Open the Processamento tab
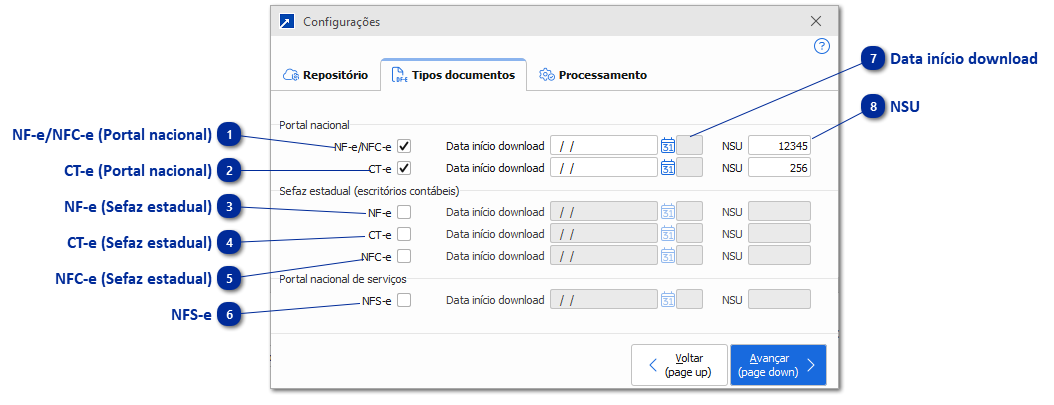 594,75
